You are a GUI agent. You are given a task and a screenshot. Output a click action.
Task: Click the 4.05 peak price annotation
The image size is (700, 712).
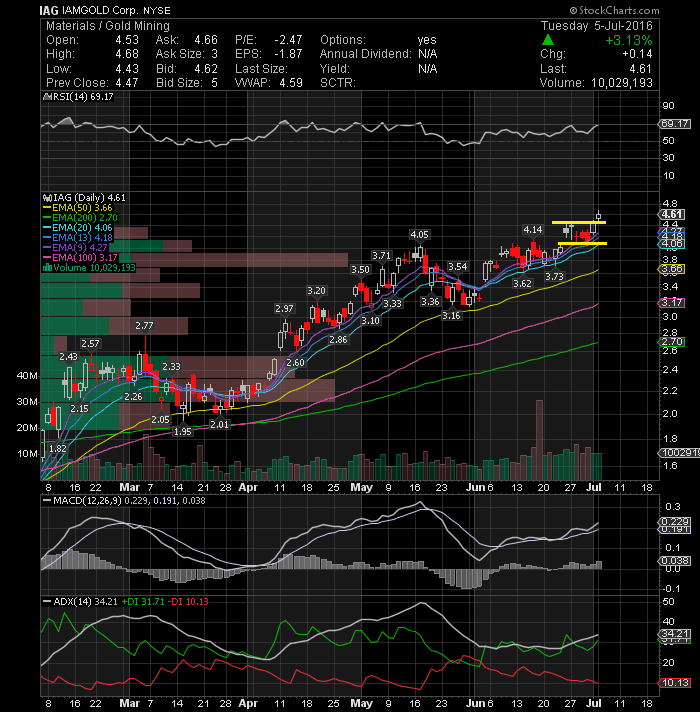tap(419, 235)
